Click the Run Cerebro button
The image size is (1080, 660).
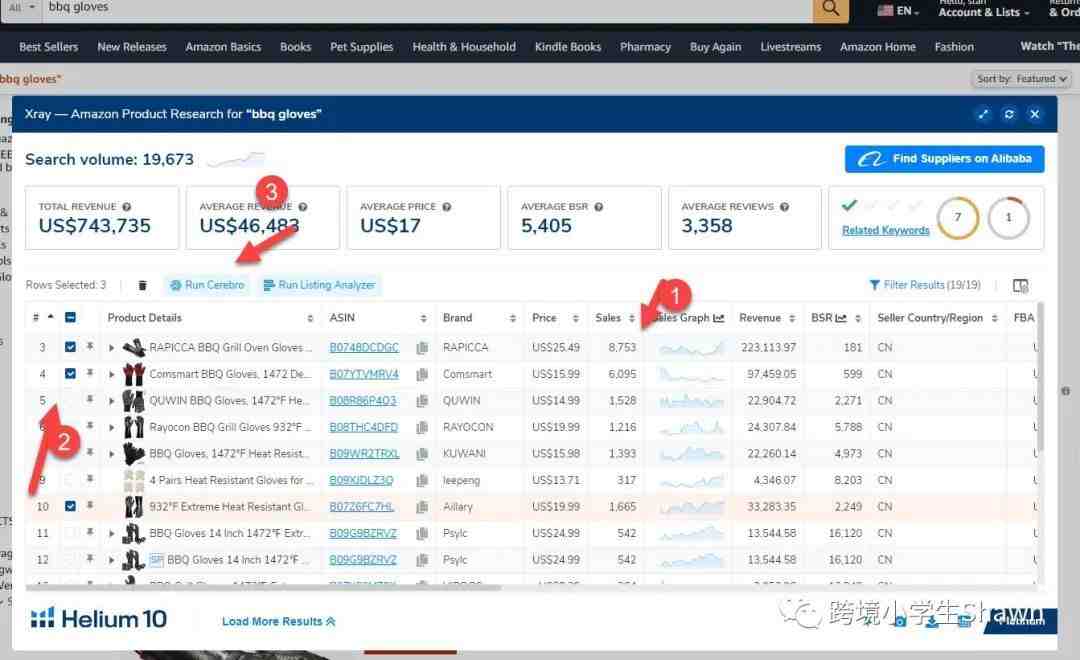coord(207,285)
